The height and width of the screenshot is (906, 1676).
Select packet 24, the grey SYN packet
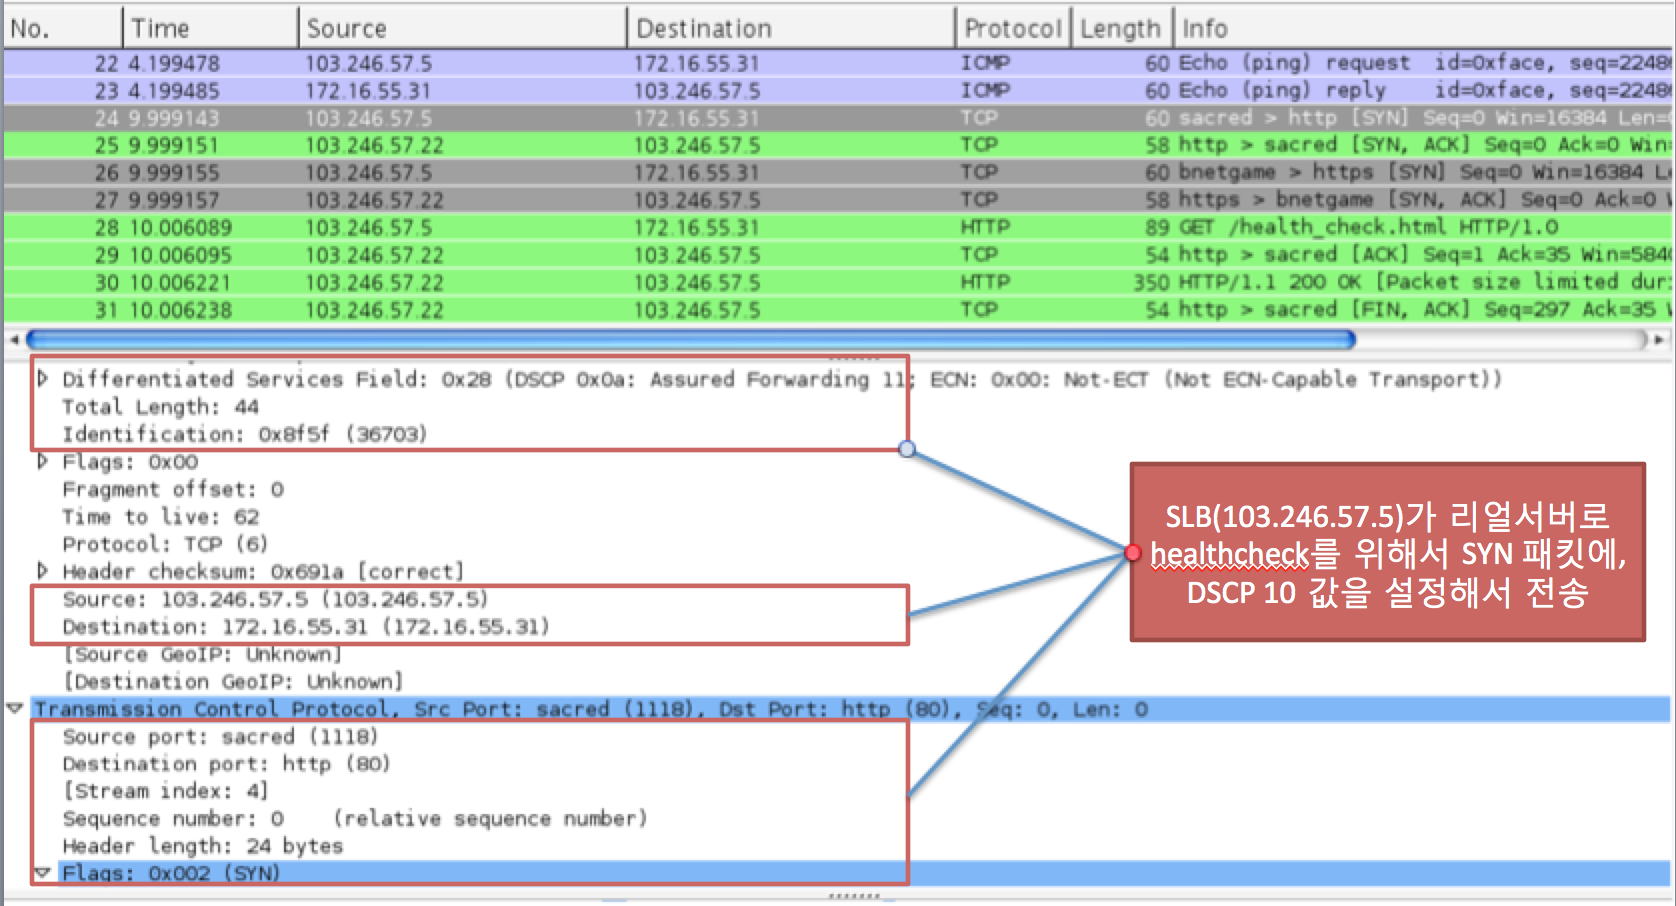(838, 118)
